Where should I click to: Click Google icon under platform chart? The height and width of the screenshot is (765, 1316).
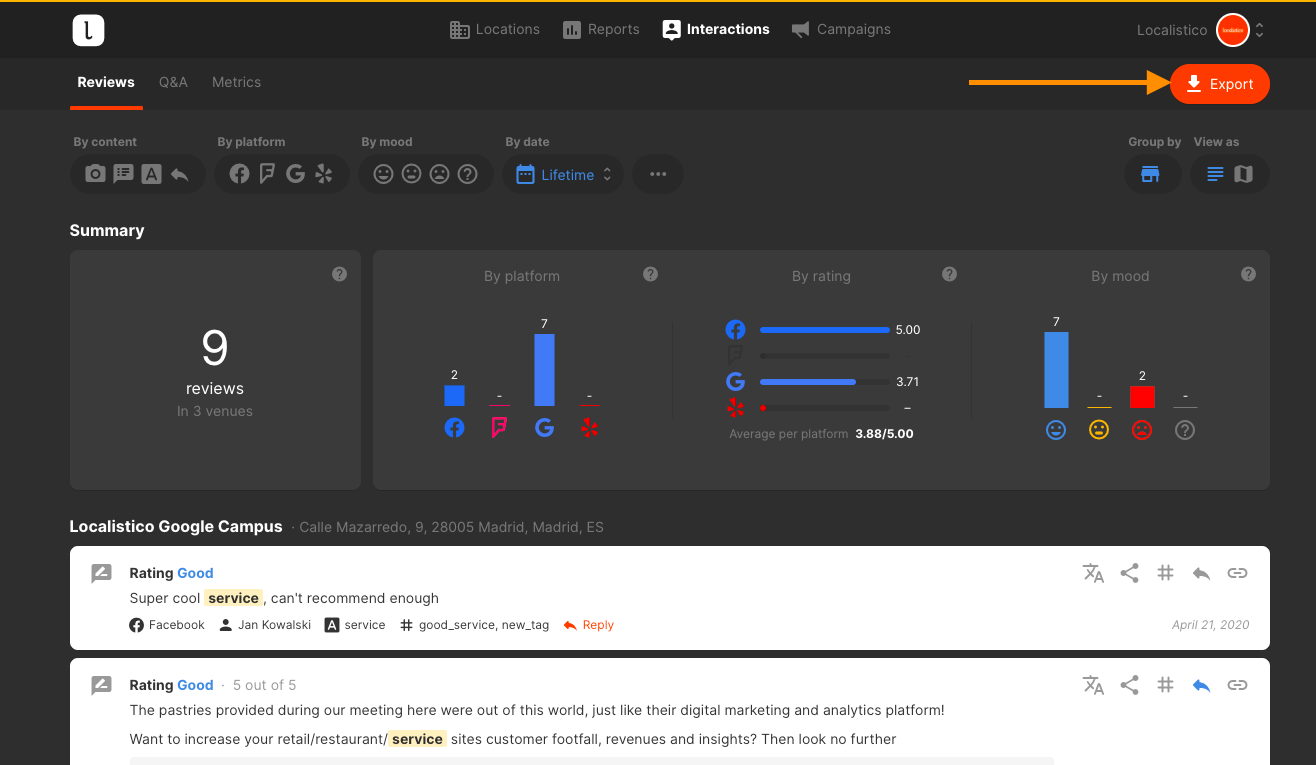544,428
